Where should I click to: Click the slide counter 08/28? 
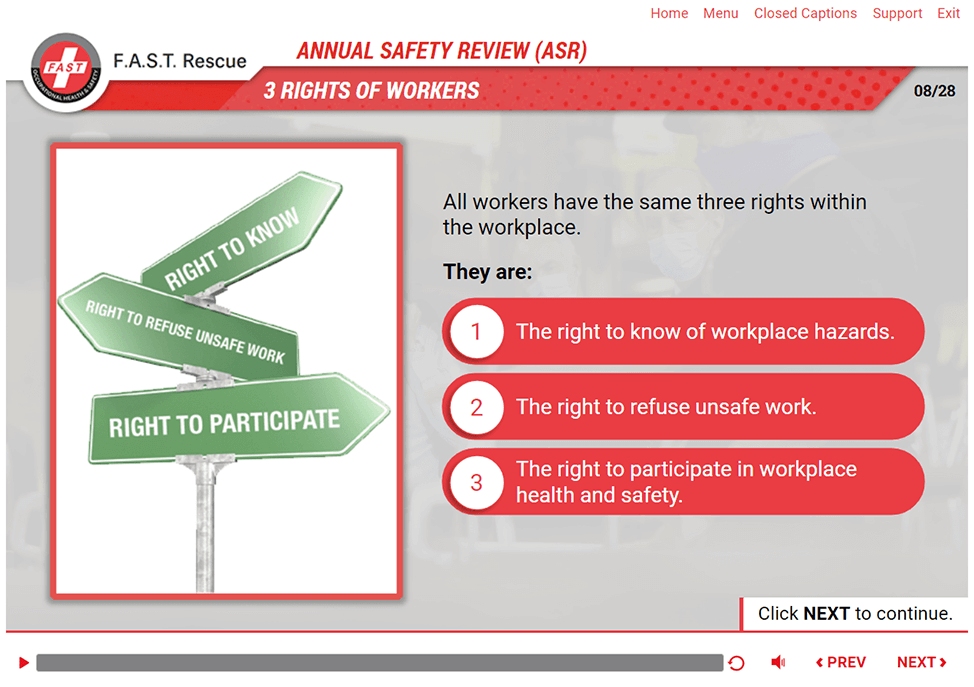coord(934,91)
